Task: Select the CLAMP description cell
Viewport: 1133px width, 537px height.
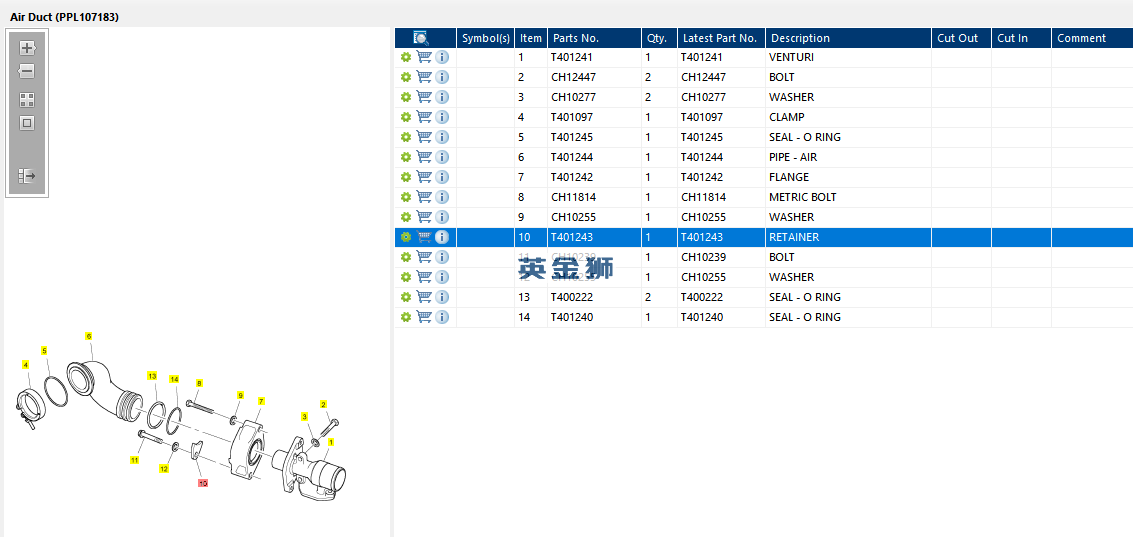Action: point(848,117)
